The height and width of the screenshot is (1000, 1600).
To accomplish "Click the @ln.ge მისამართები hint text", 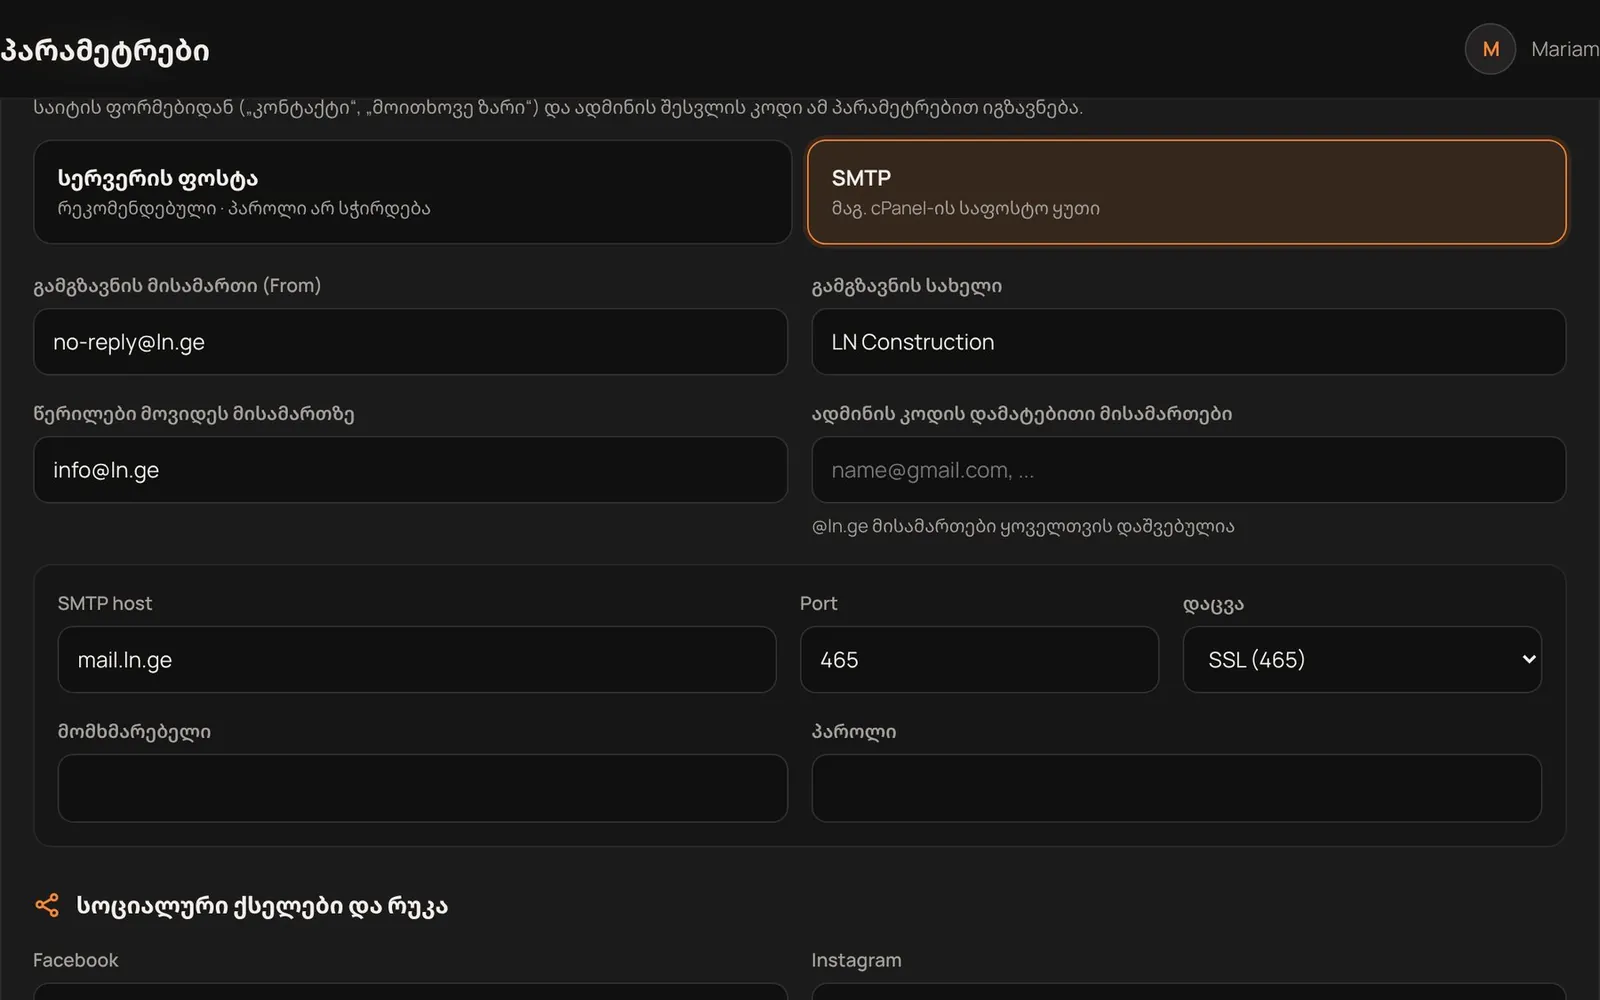I will pos(1023,526).
